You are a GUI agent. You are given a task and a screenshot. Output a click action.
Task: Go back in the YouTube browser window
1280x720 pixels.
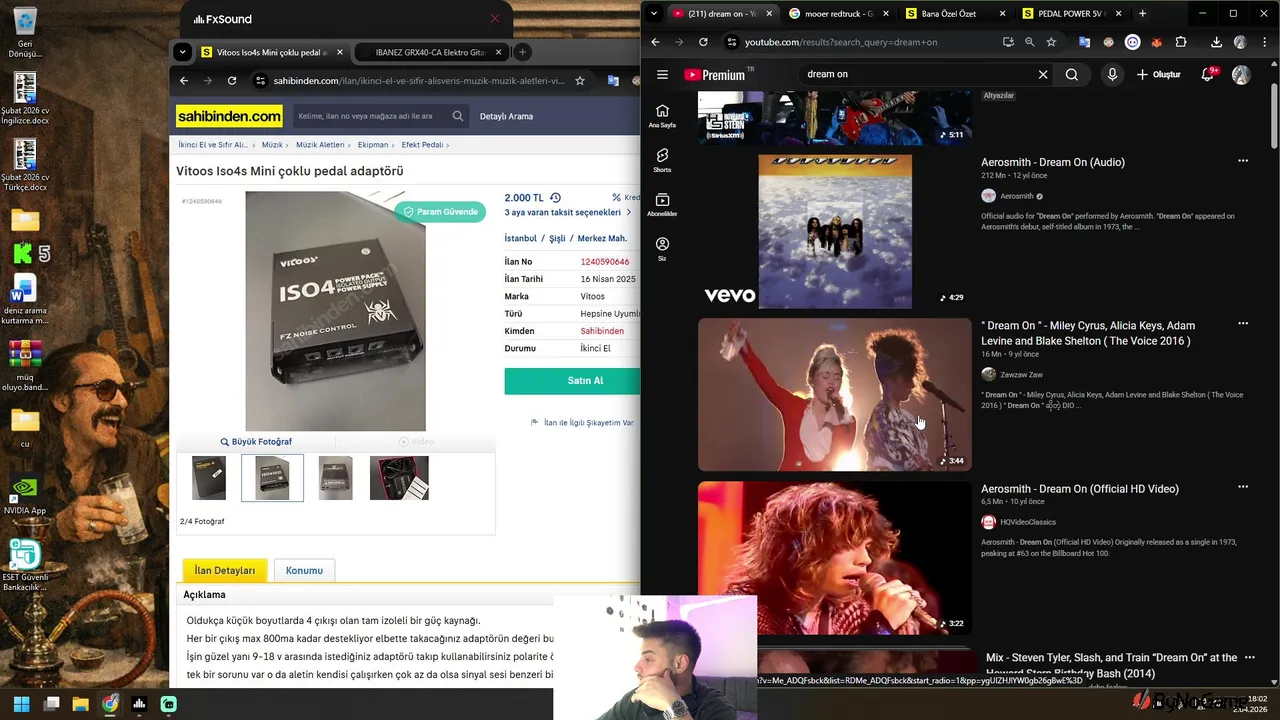click(x=655, y=42)
